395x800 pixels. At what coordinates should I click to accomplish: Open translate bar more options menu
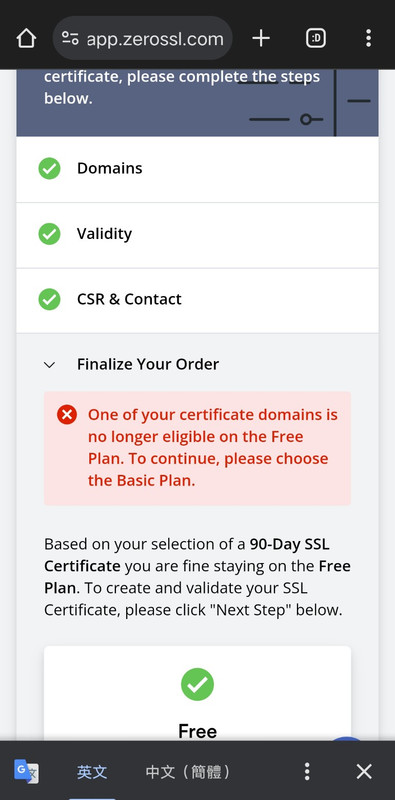[307, 771]
